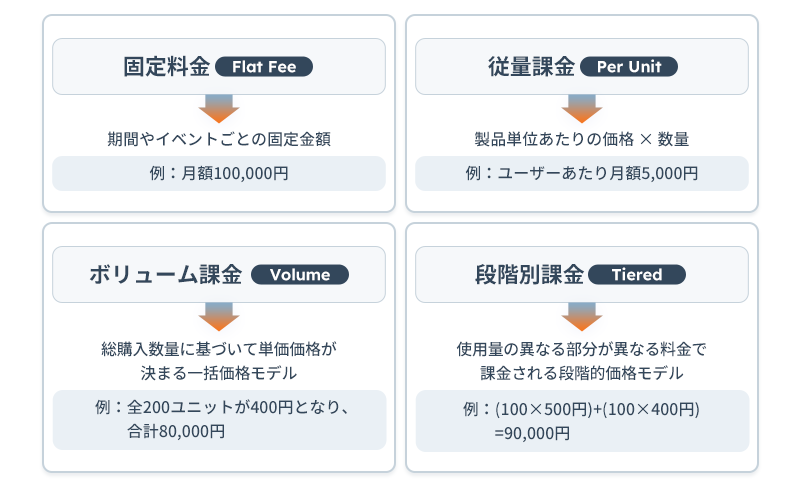The width and height of the screenshot is (800, 490).
Task: Select the ユーザーあたり月額5,000円 example box
Action: tap(581, 173)
